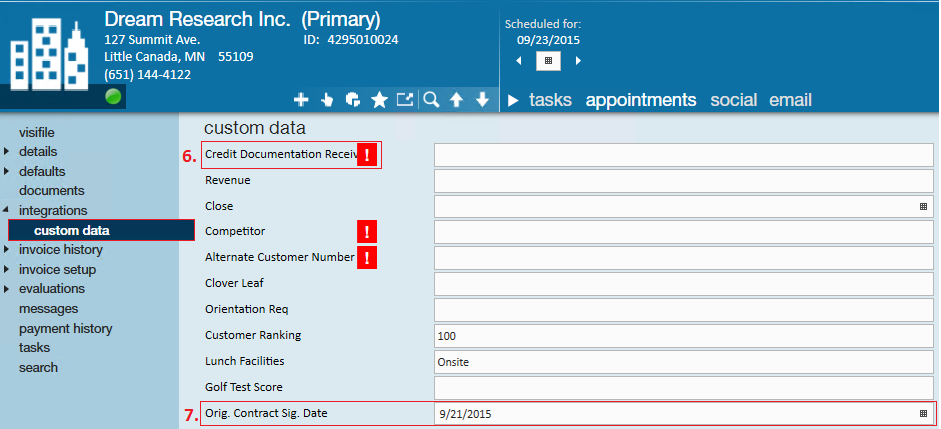
Task: Go to previous scheduled date arrow
Action: pyautogui.click(x=519, y=61)
